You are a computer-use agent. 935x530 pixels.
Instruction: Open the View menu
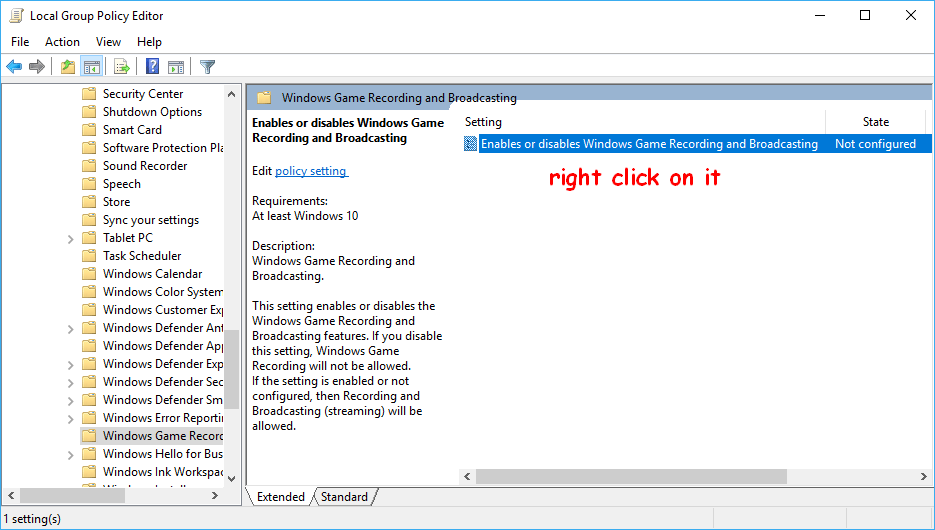click(x=108, y=42)
